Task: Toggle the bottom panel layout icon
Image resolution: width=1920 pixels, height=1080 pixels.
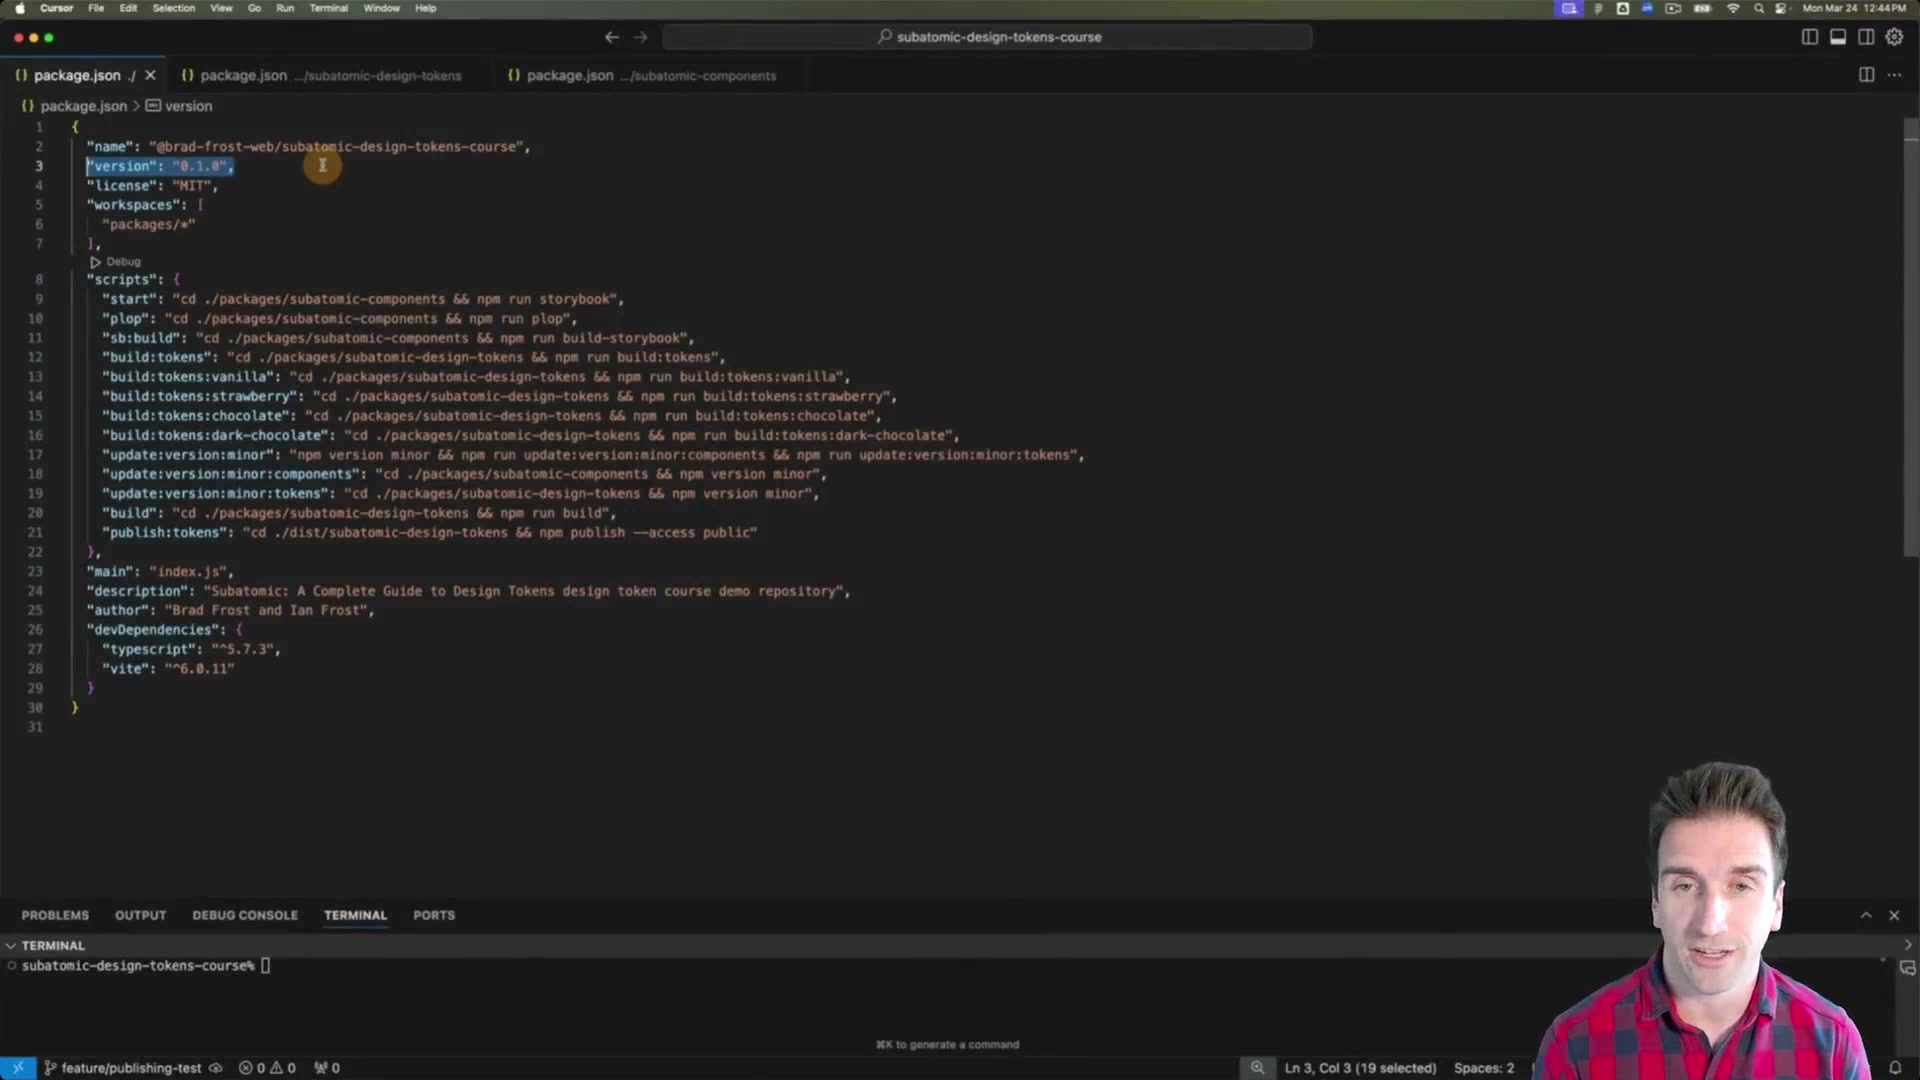Action: [x=1838, y=37]
